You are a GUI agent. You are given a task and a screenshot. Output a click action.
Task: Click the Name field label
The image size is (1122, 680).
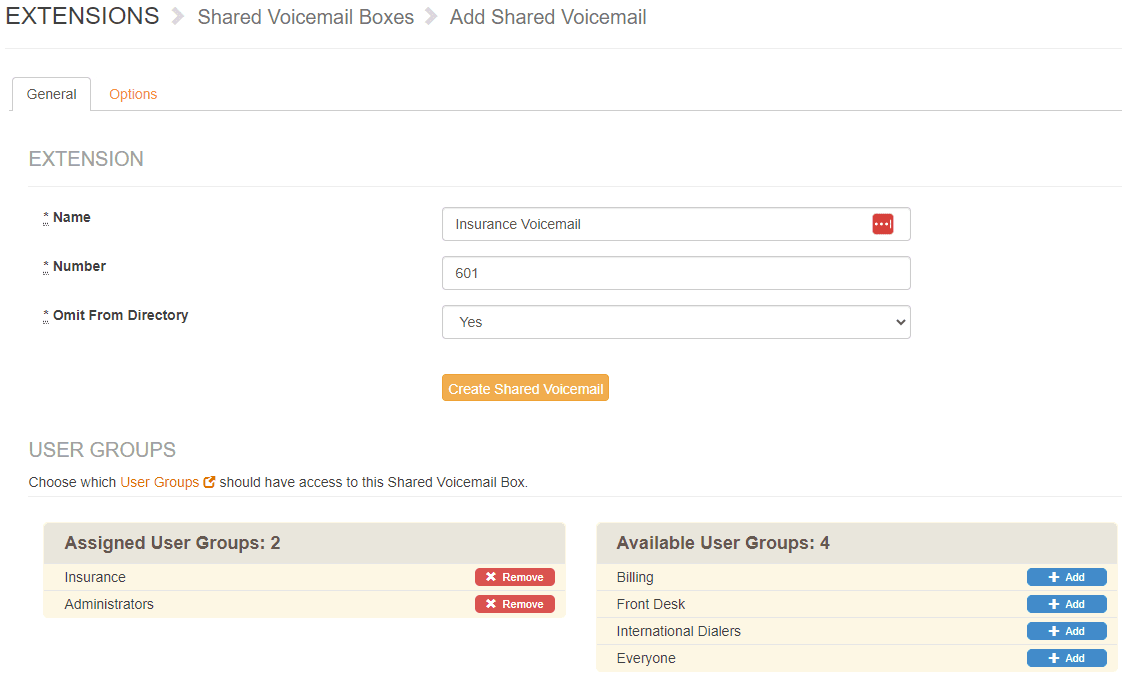tap(72, 218)
